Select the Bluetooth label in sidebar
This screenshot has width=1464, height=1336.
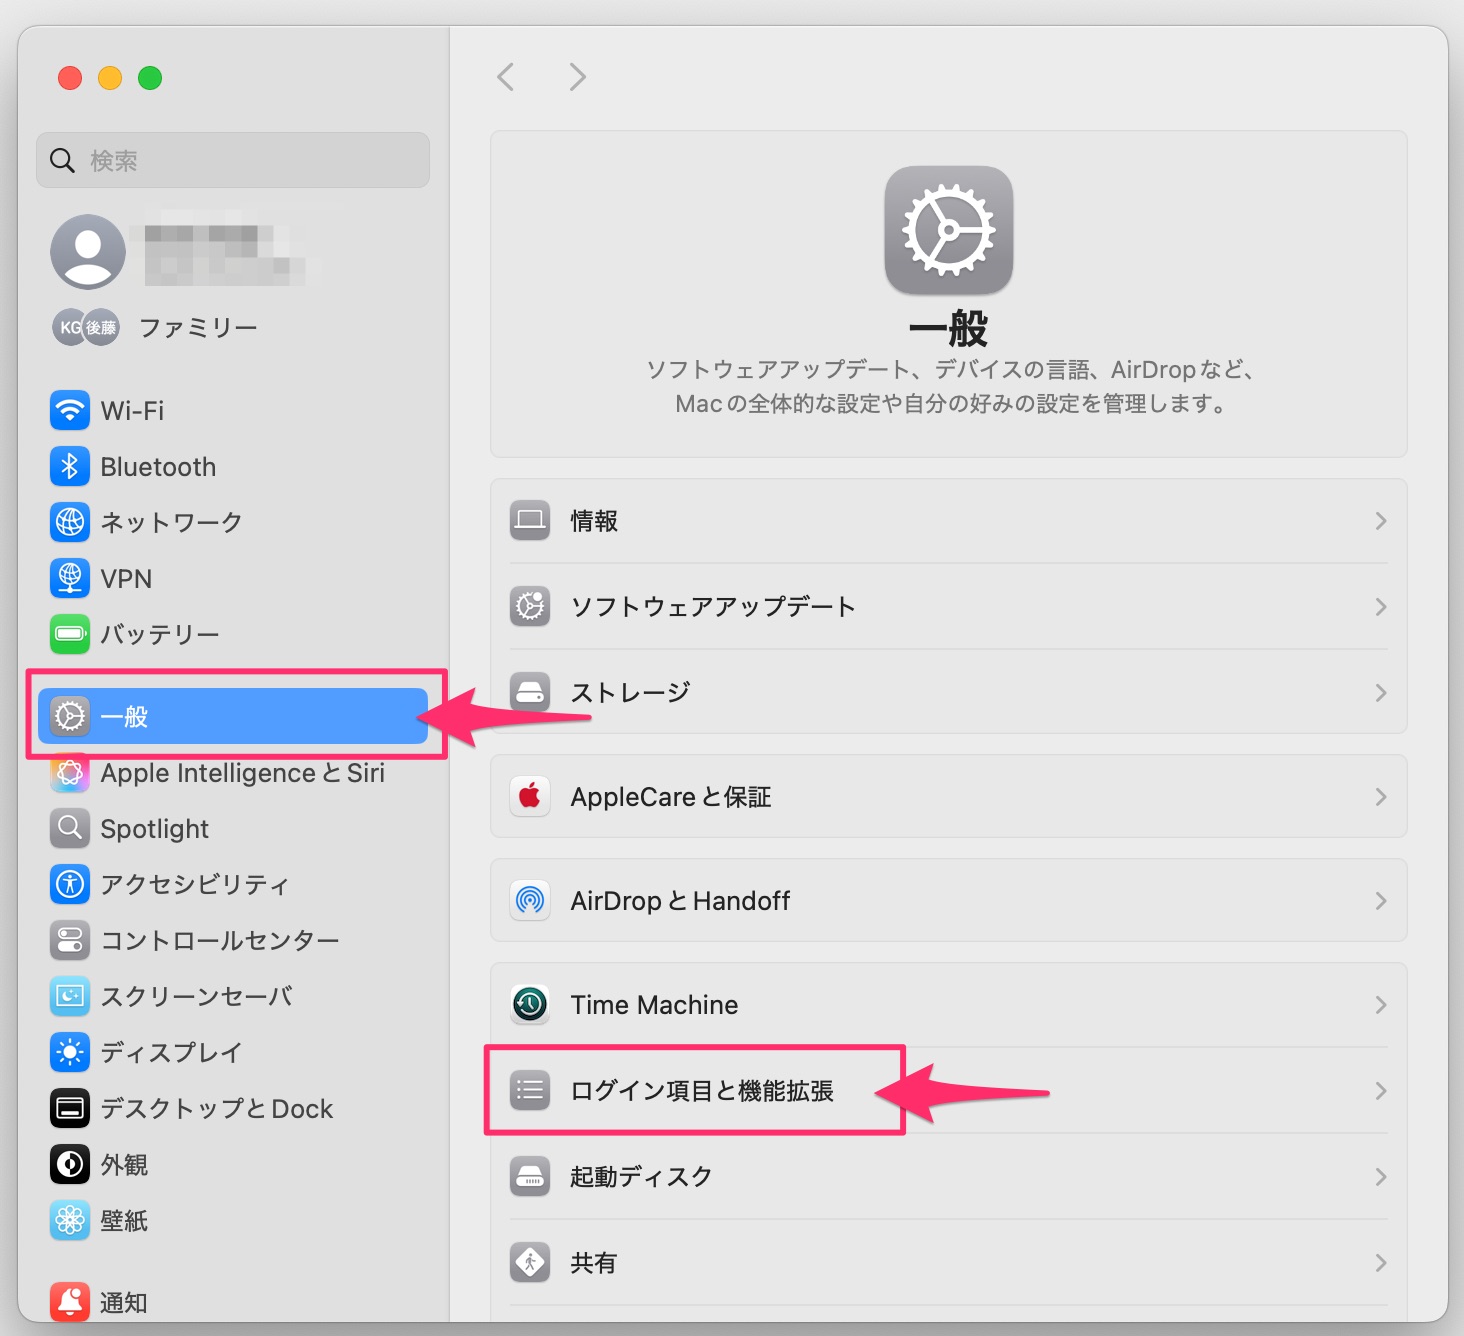[158, 467]
